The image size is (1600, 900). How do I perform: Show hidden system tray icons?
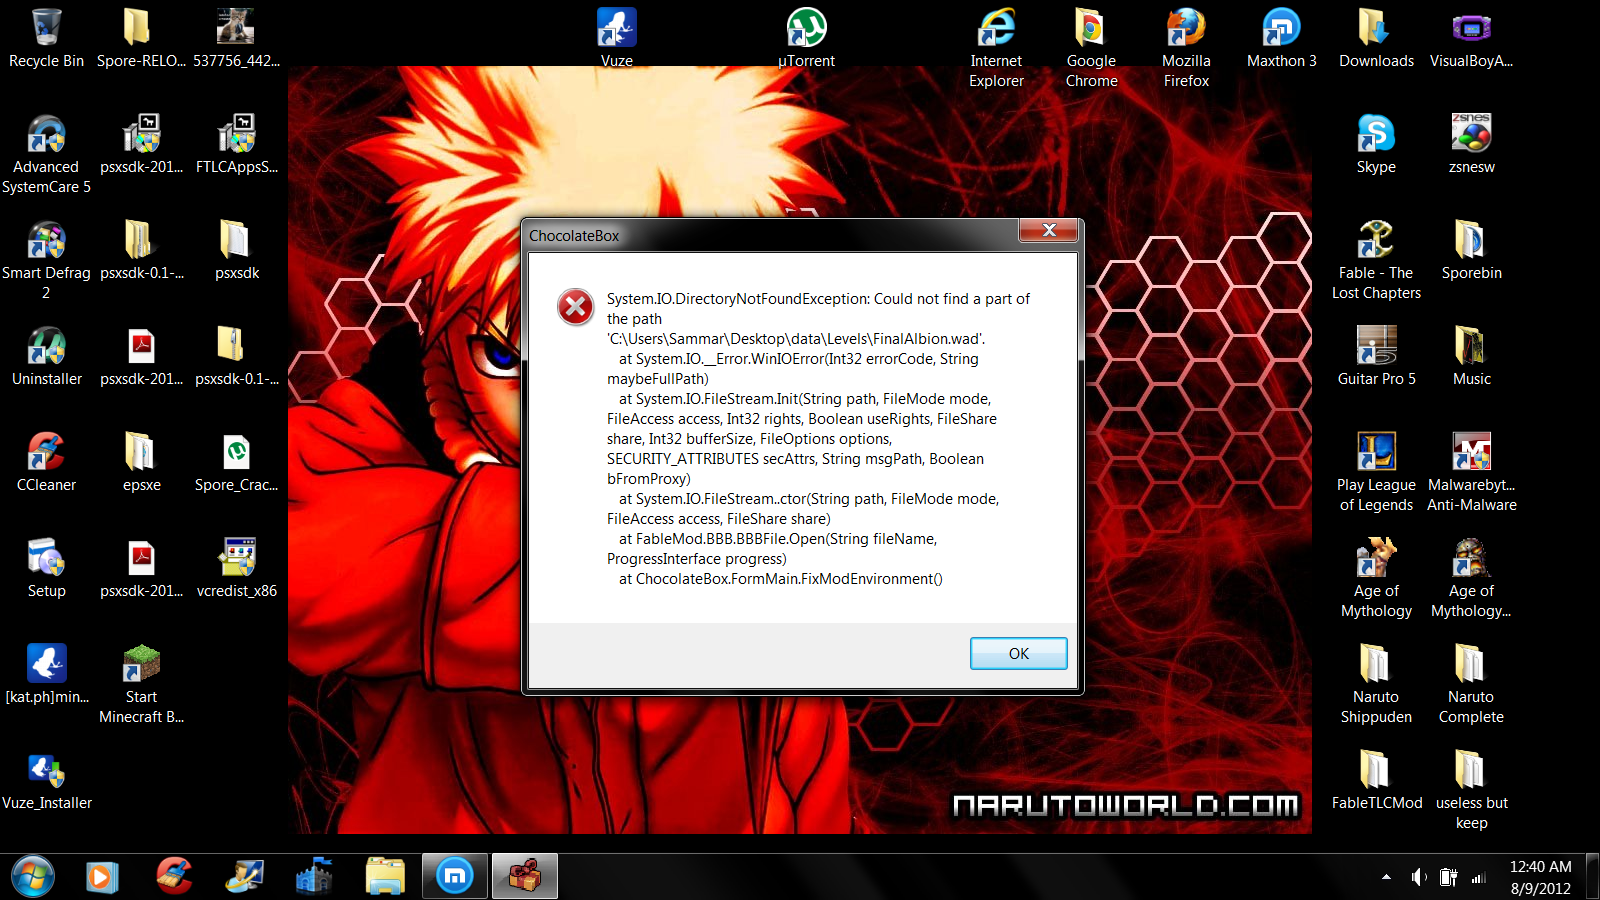click(1386, 877)
